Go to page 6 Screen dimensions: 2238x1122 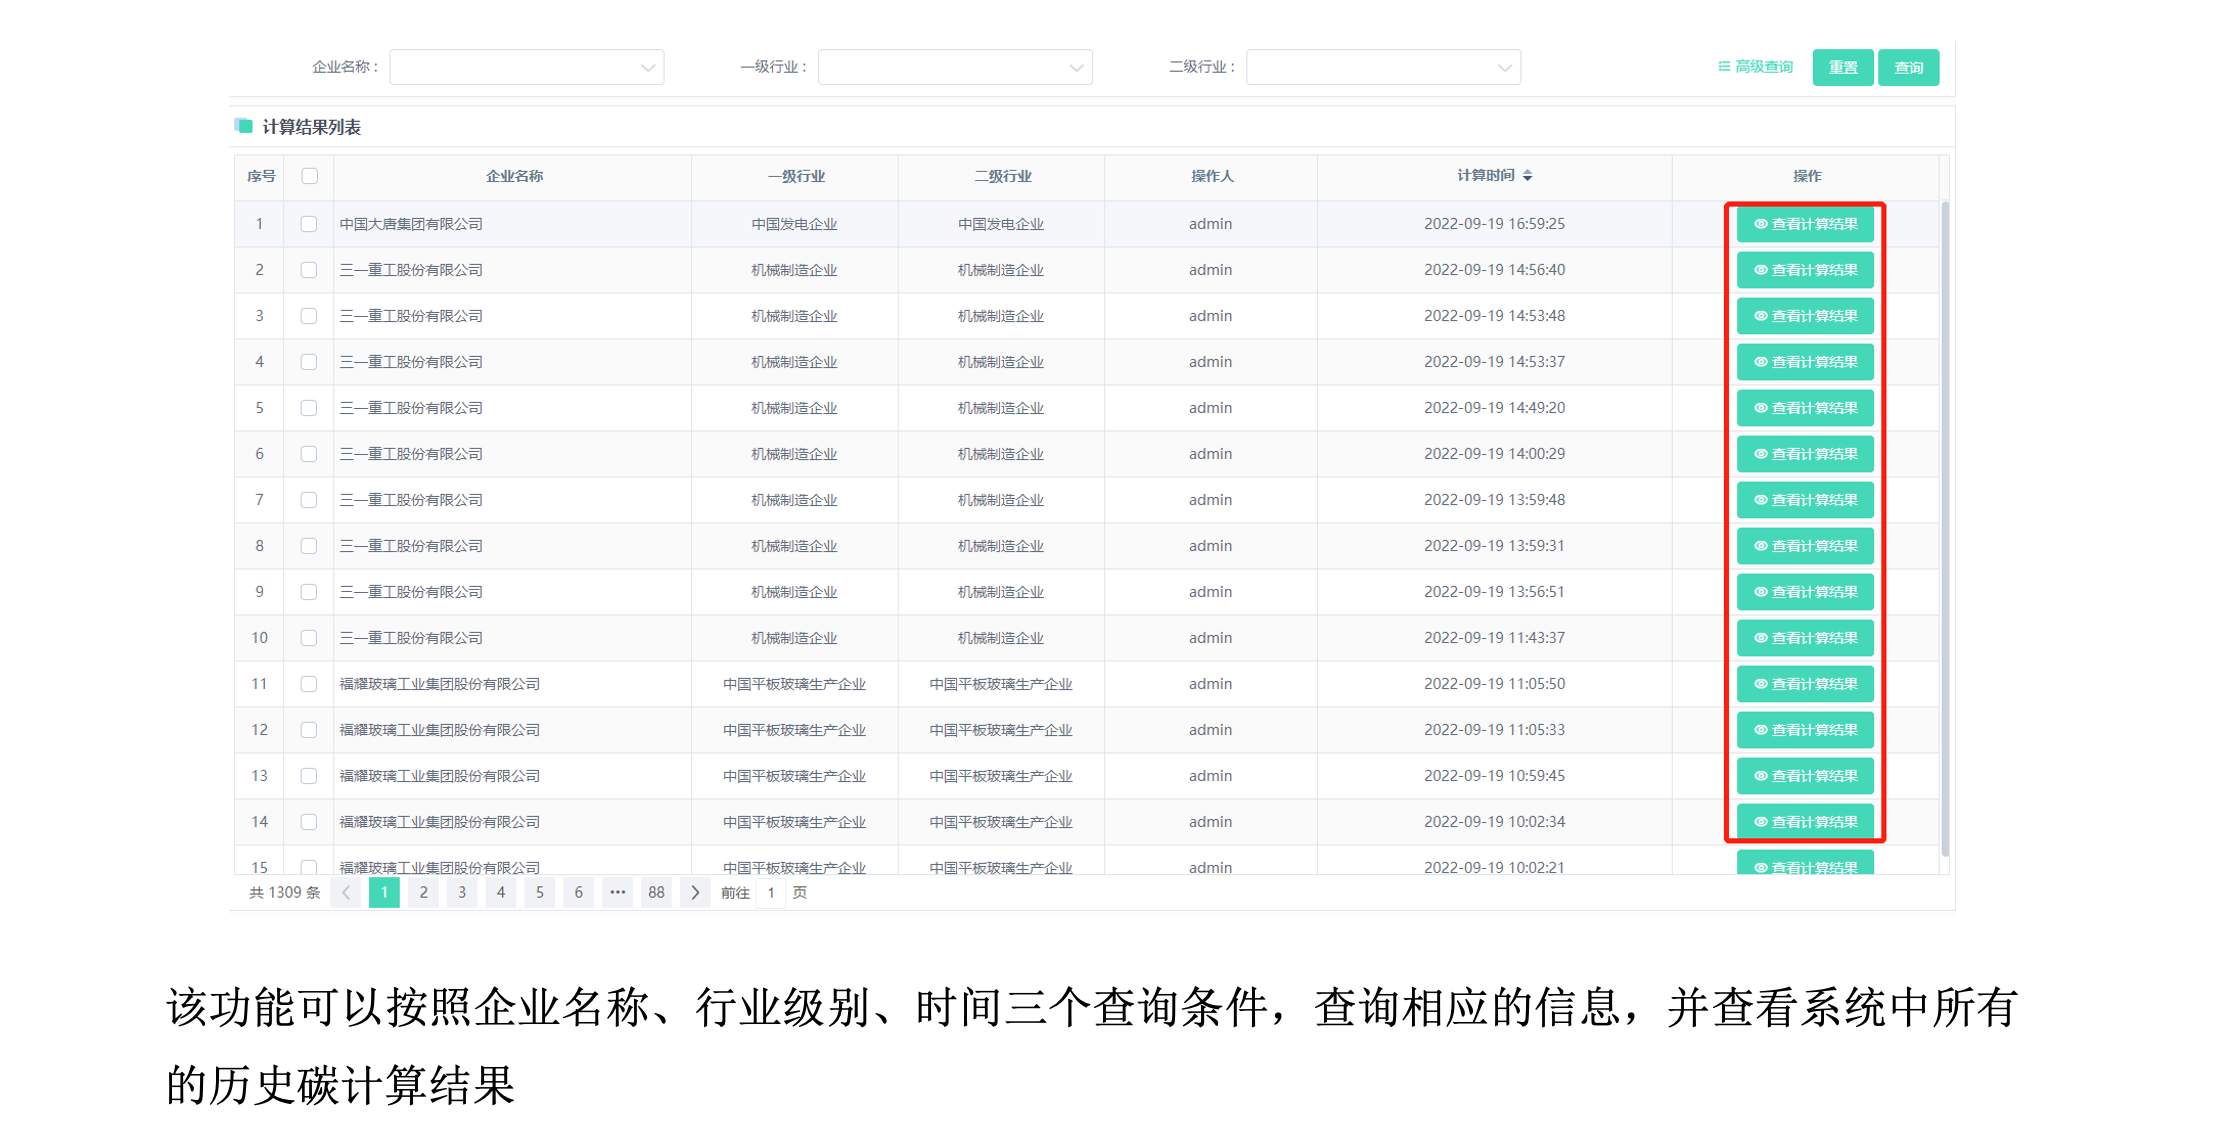click(x=578, y=893)
